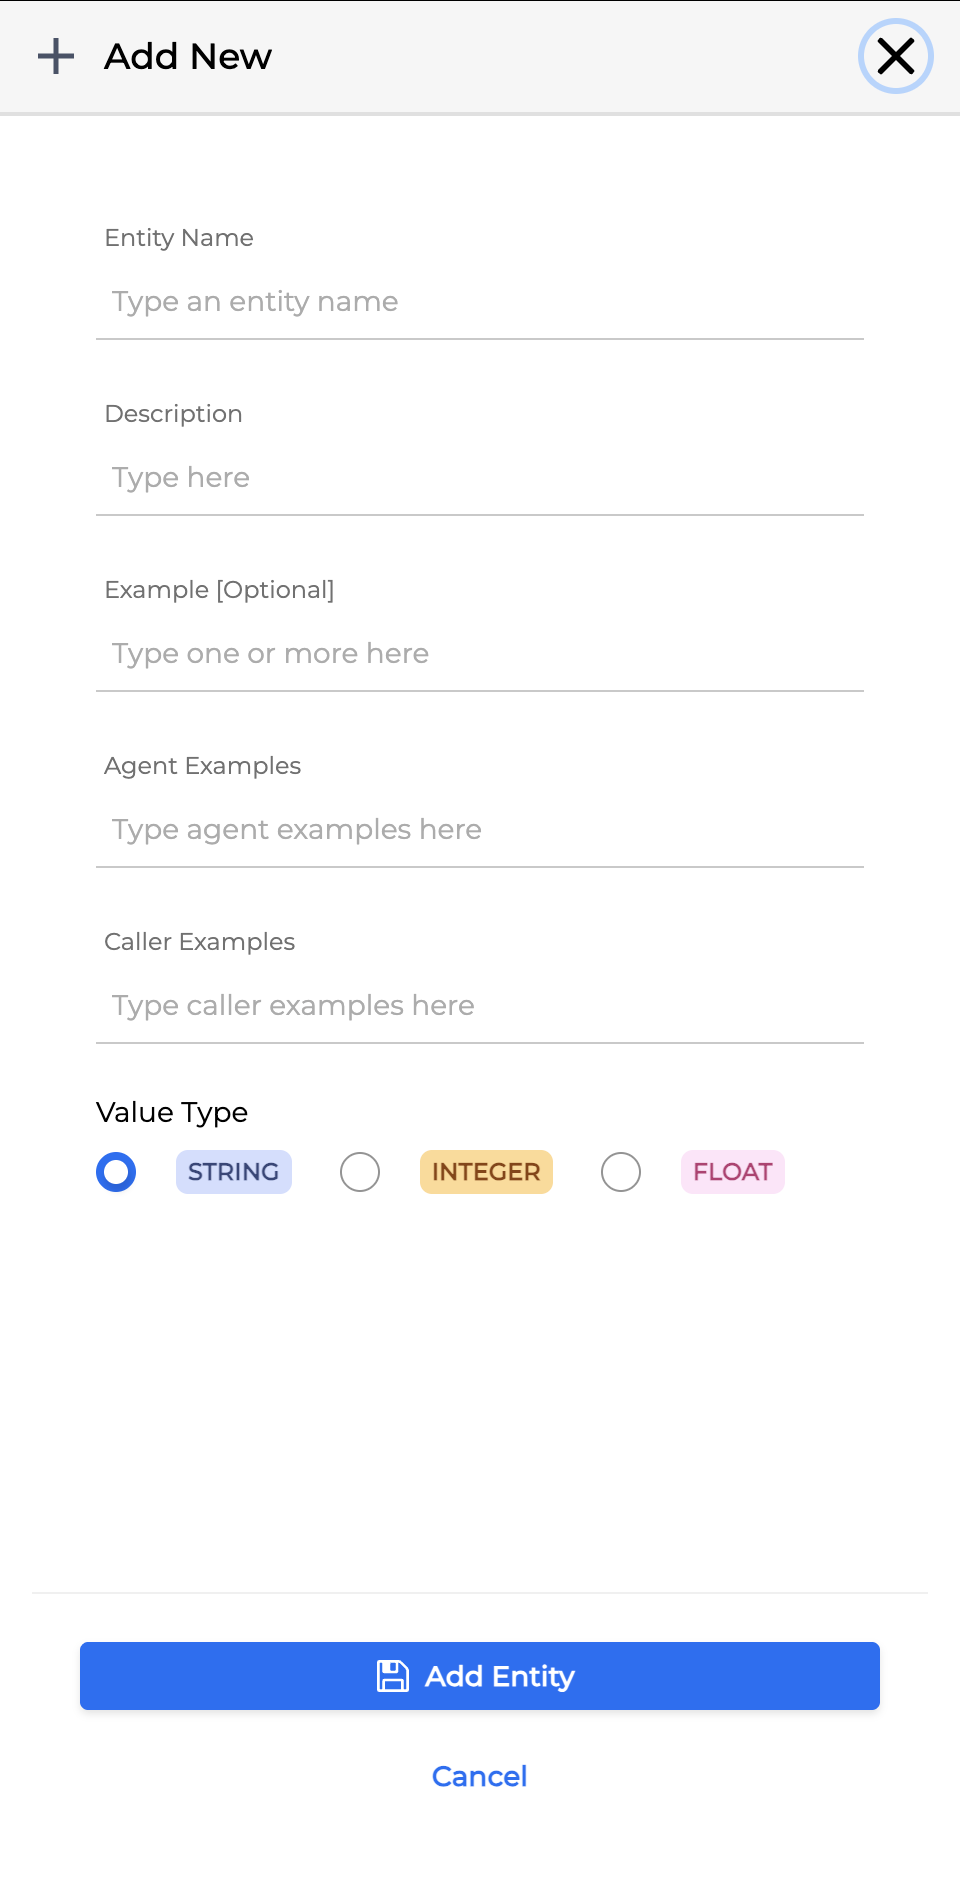Viewport: 960px width, 1890px height.
Task: Click the Caller Examples label text
Action: click(200, 942)
